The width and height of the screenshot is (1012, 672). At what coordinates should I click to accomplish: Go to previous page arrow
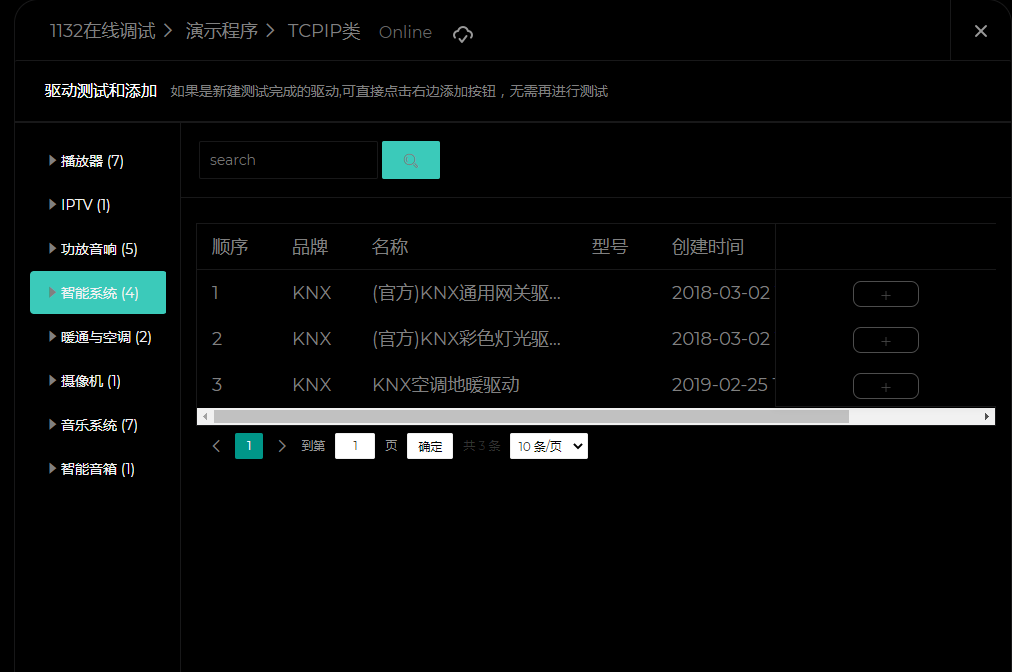217,446
